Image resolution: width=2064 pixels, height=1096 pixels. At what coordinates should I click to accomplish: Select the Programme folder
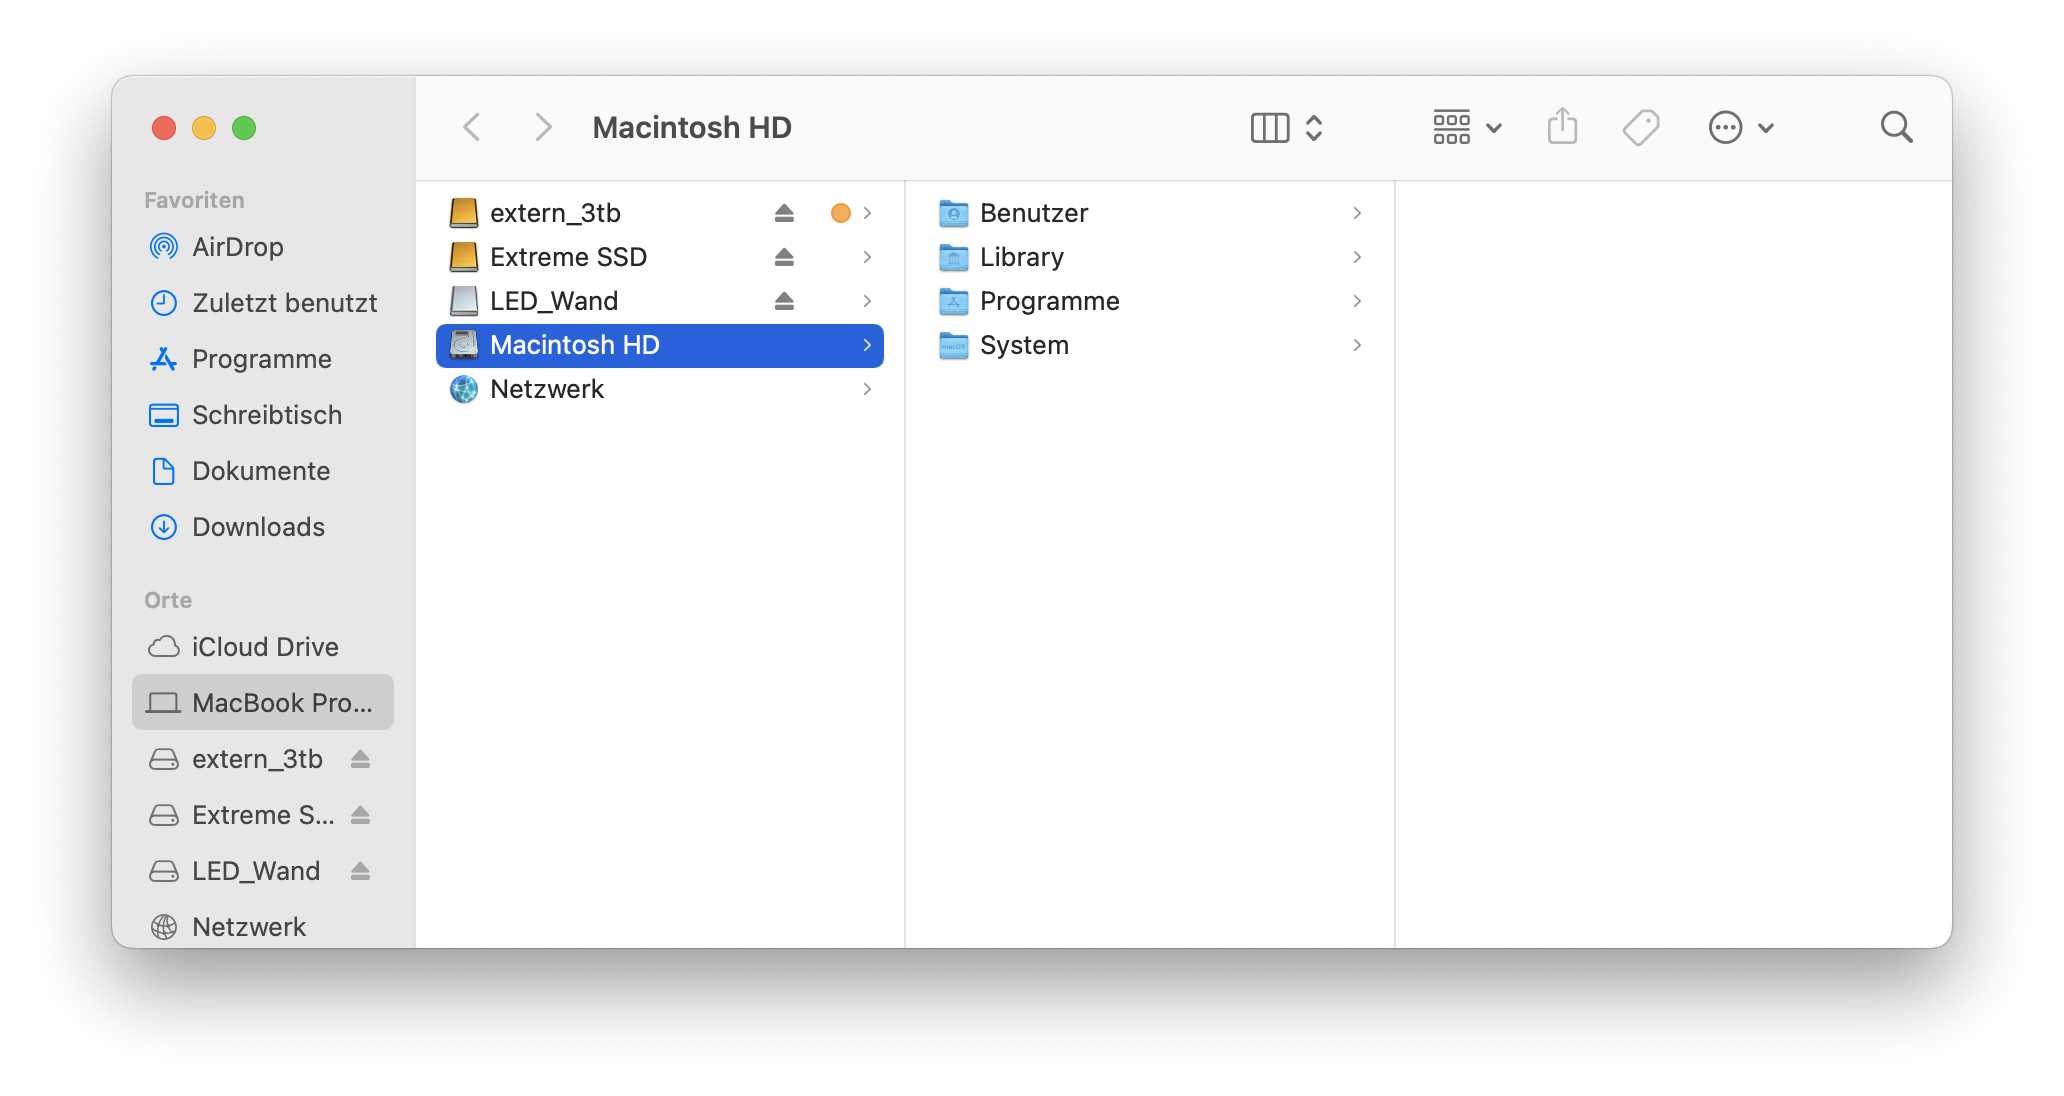tap(1049, 301)
